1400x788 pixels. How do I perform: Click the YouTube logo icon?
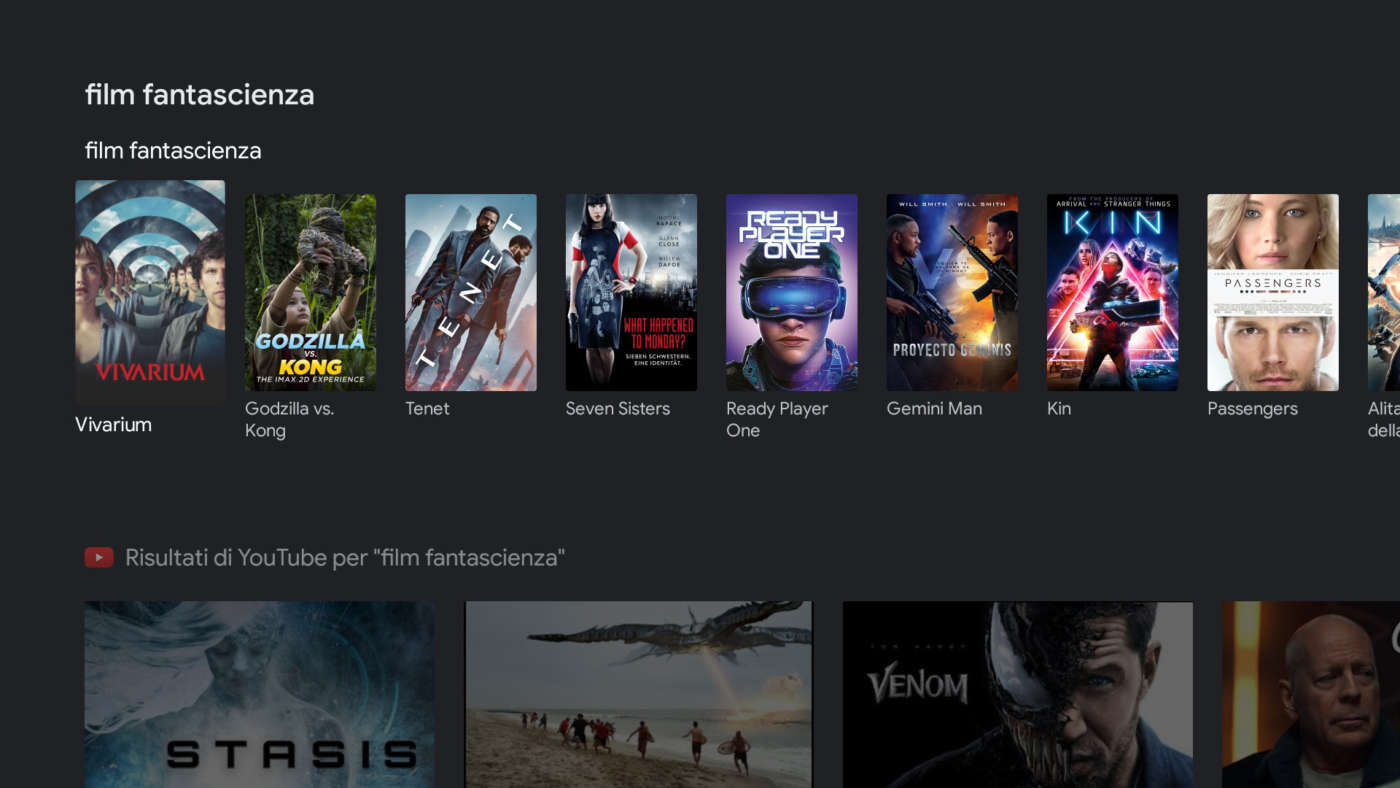[x=99, y=557]
